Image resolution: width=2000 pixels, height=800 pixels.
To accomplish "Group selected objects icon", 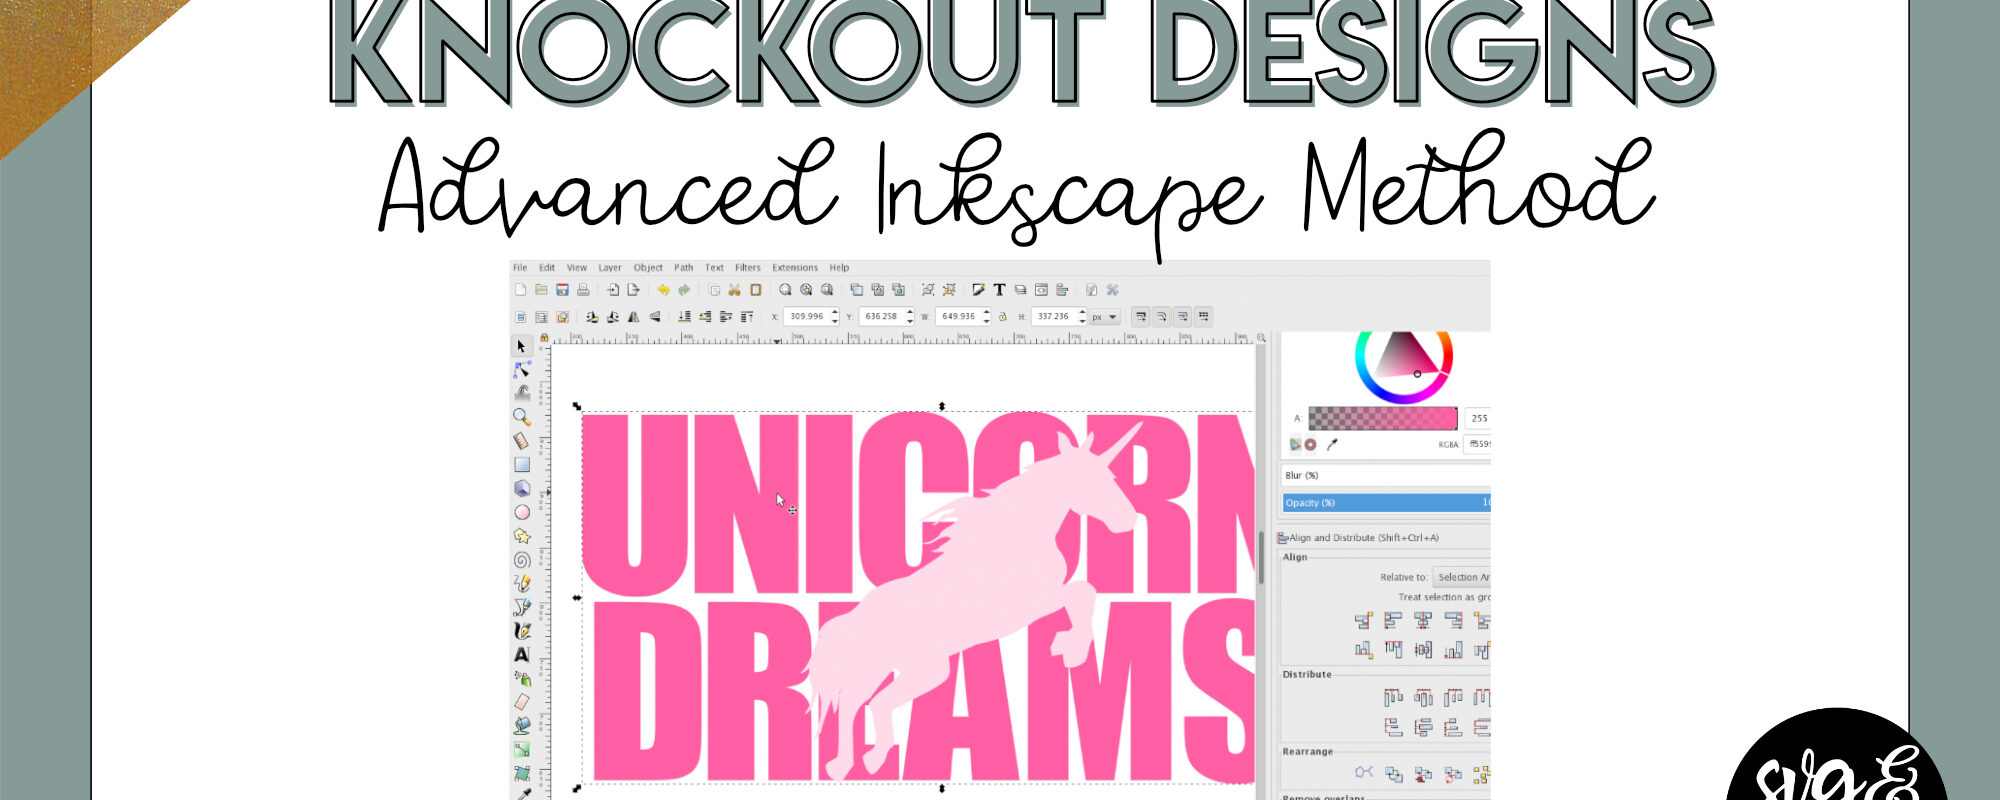I will 928,290.
